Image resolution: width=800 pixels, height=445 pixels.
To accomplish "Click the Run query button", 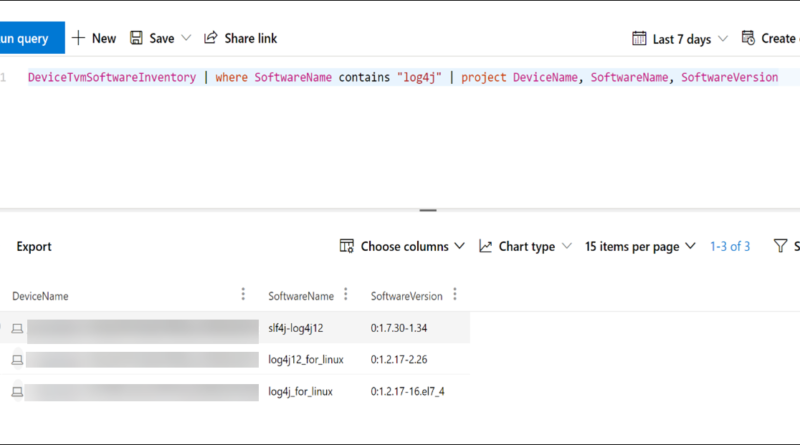I will point(32,38).
